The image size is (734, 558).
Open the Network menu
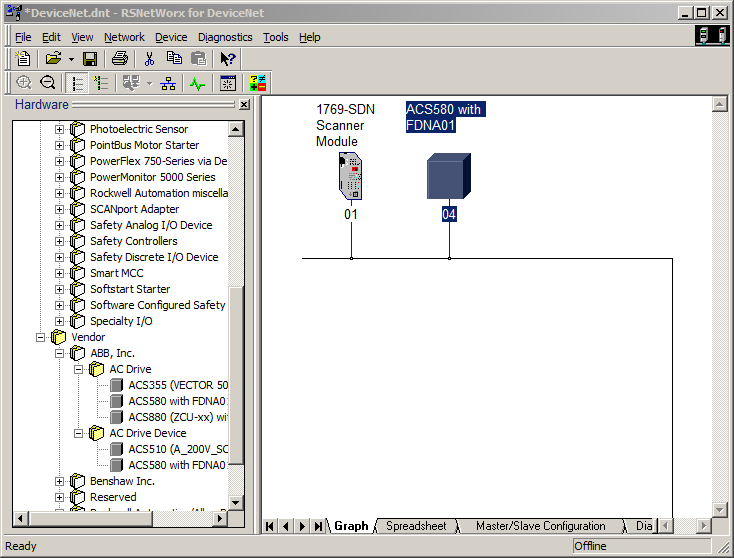[124, 37]
